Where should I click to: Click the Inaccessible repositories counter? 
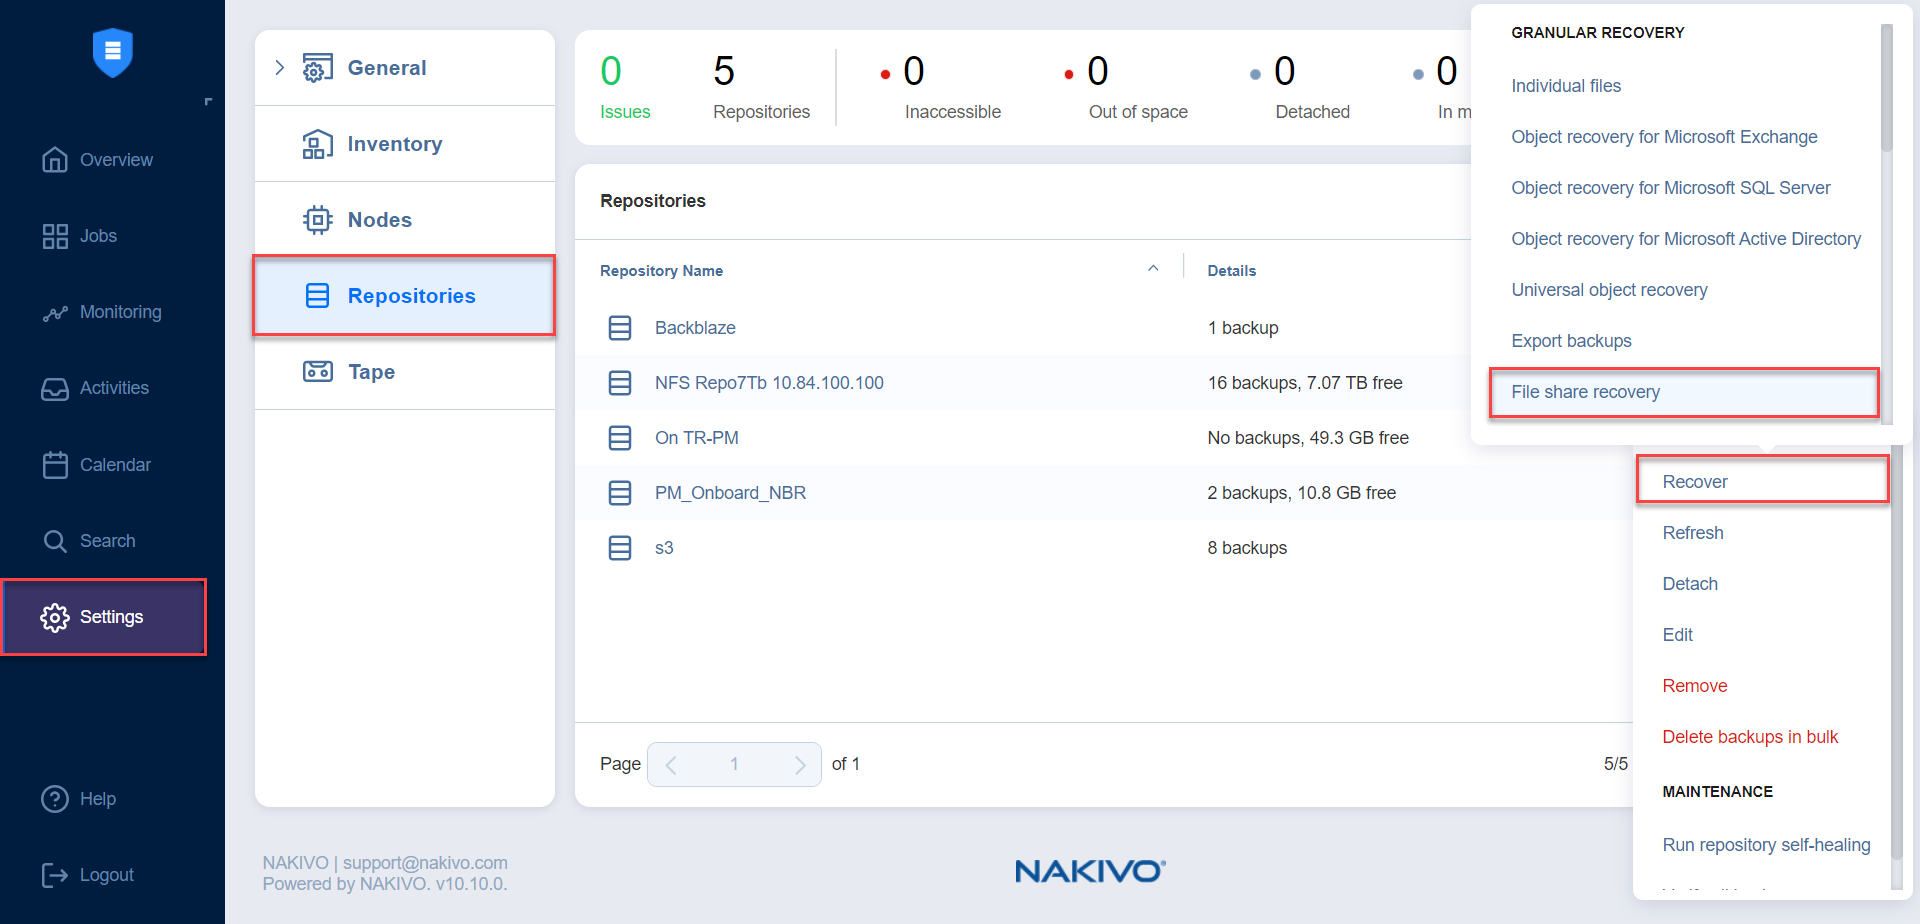[x=940, y=88]
